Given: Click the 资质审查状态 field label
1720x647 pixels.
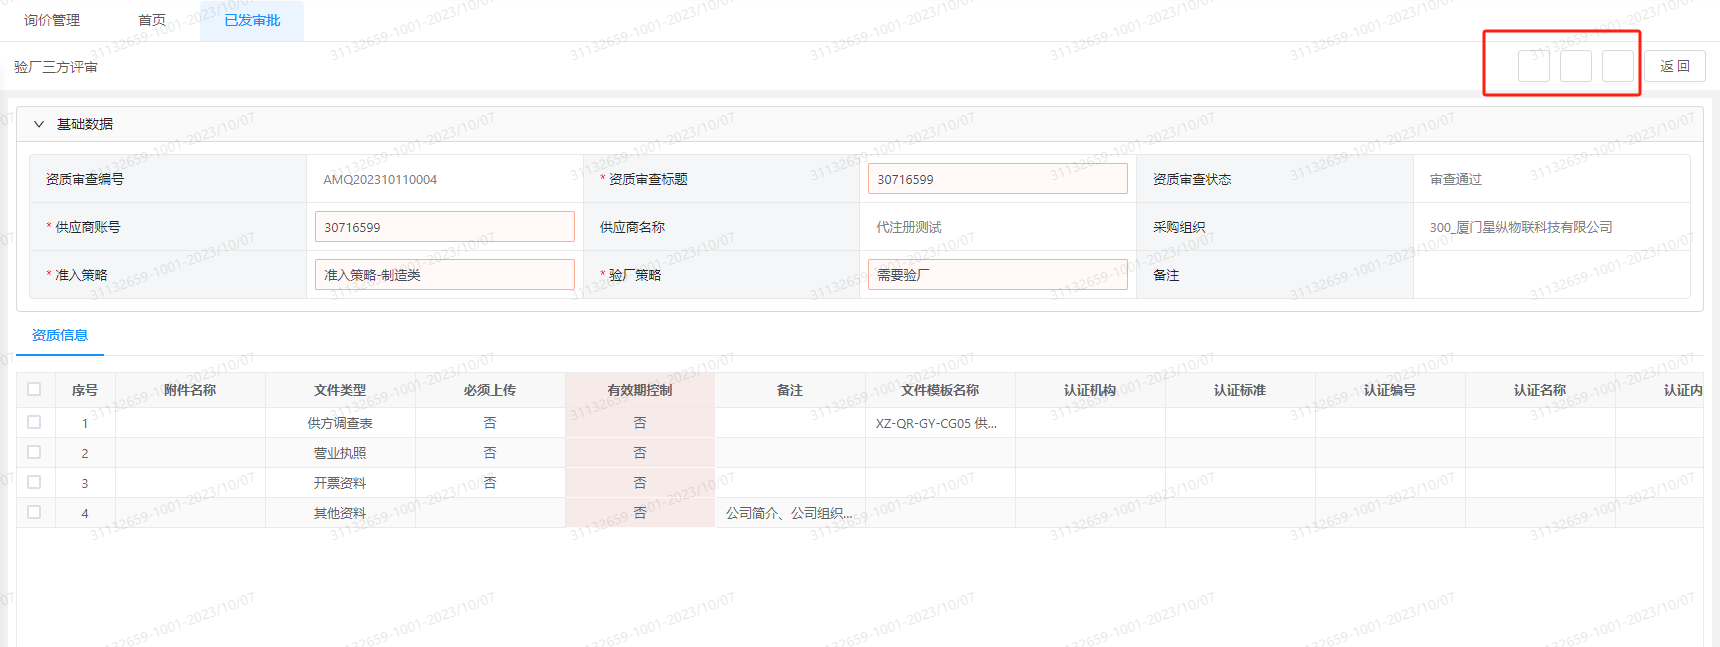Looking at the screenshot, I should pyautogui.click(x=1192, y=179).
